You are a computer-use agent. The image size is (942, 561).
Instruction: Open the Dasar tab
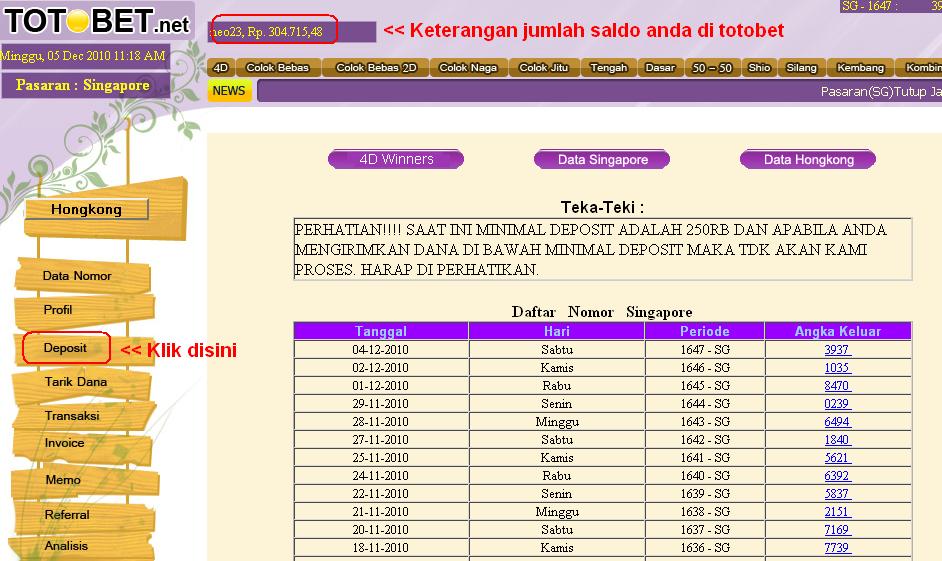coord(660,67)
